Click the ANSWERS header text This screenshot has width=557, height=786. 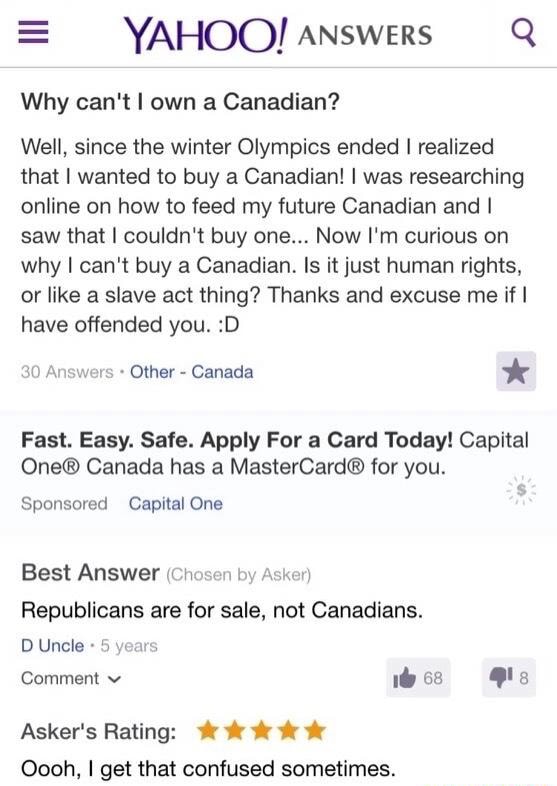coord(365,36)
